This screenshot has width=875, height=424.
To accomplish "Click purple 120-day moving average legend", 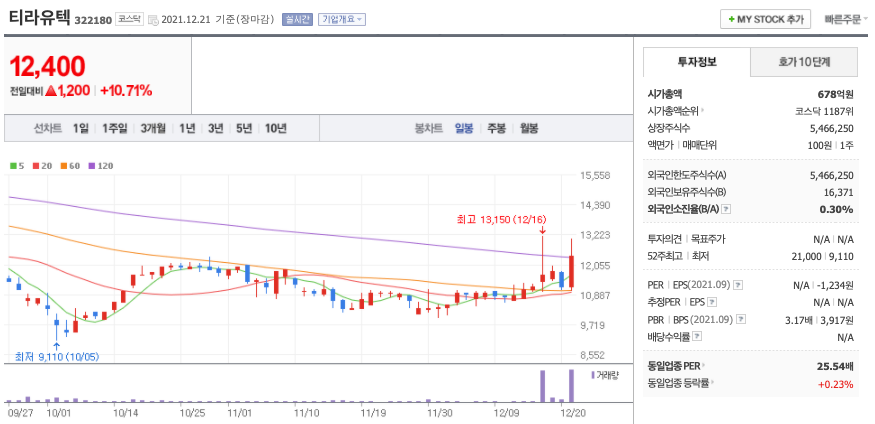I will [100, 166].
